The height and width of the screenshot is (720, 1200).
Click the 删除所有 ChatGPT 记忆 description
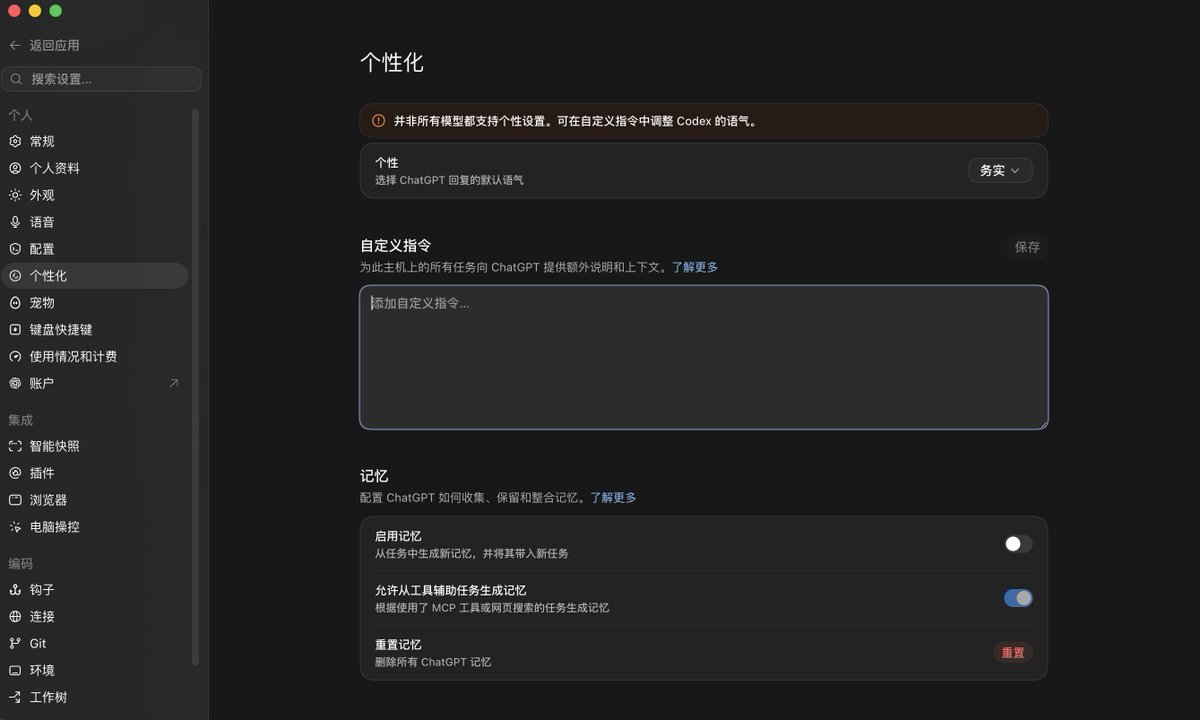click(433, 662)
